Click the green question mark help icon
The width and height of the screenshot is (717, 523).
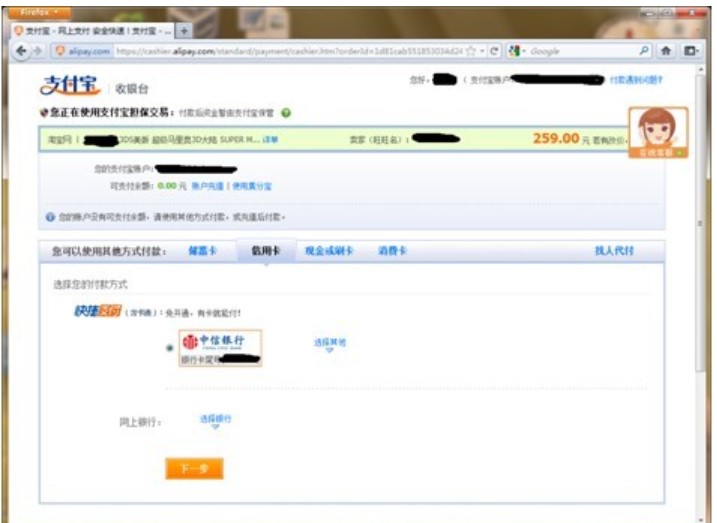[x=286, y=113]
